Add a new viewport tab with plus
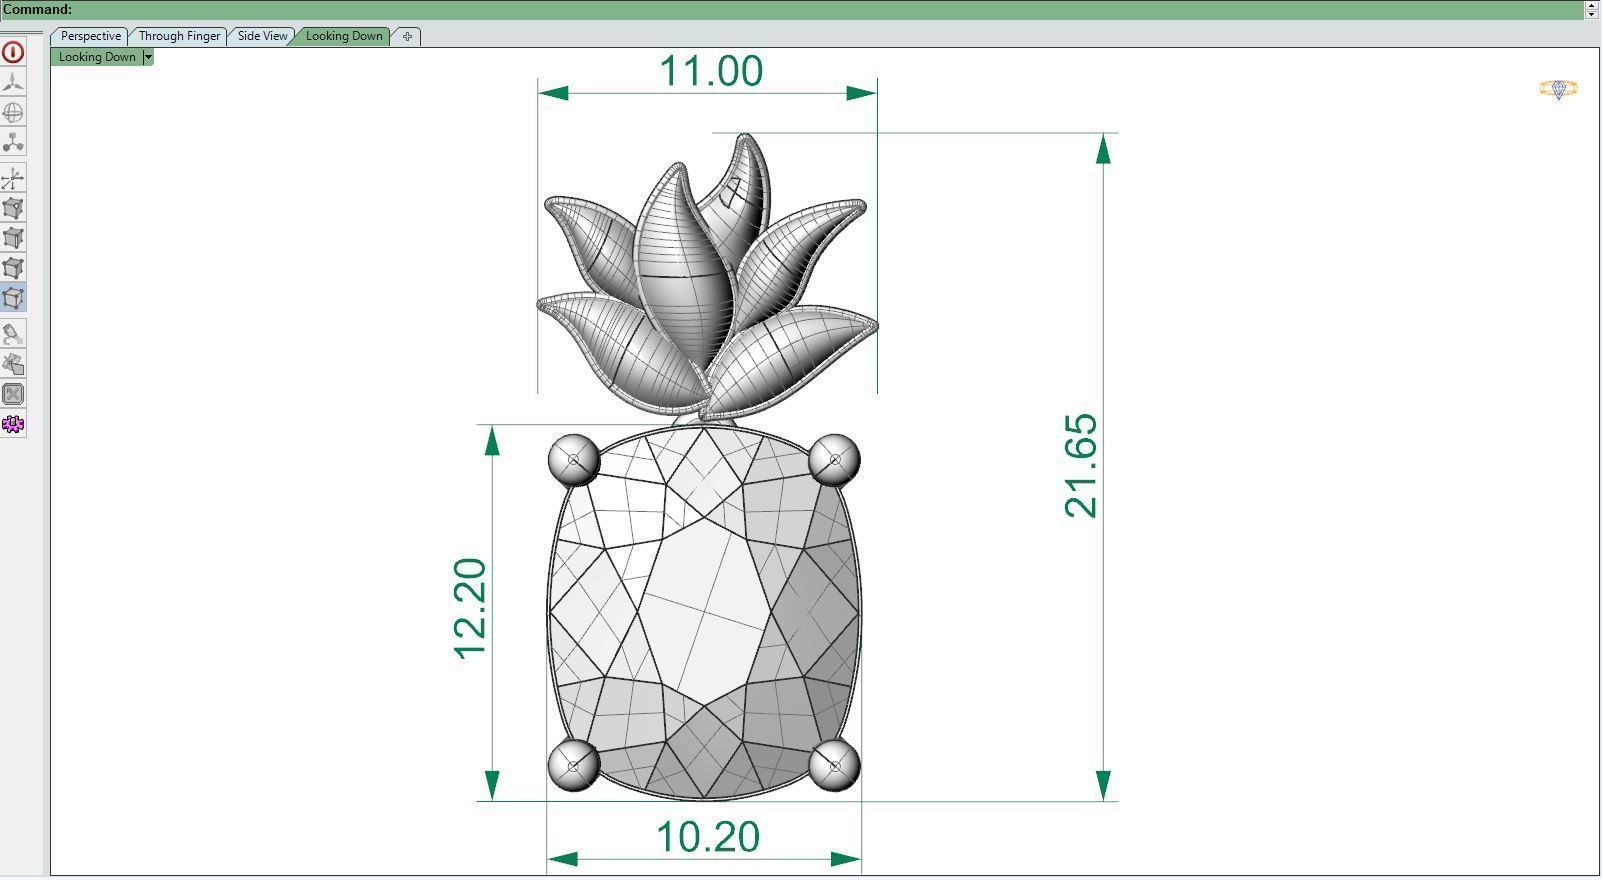The height and width of the screenshot is (880, 1603). tap(407, 36)
